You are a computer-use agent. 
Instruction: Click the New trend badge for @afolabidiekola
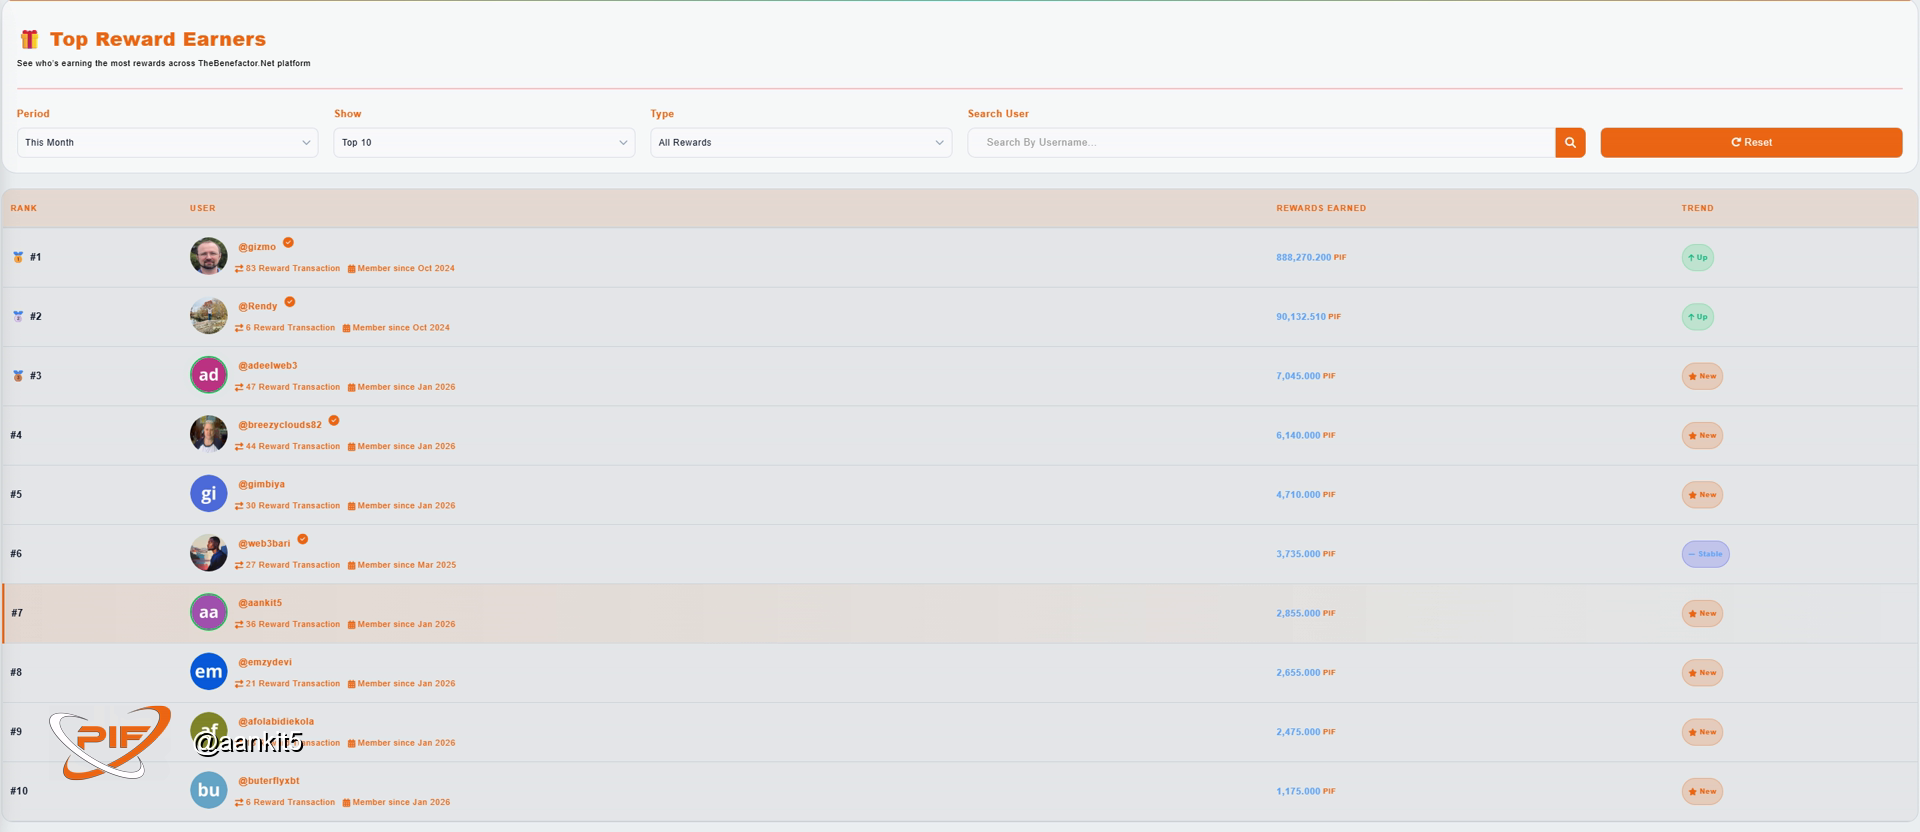[1702, 732]
